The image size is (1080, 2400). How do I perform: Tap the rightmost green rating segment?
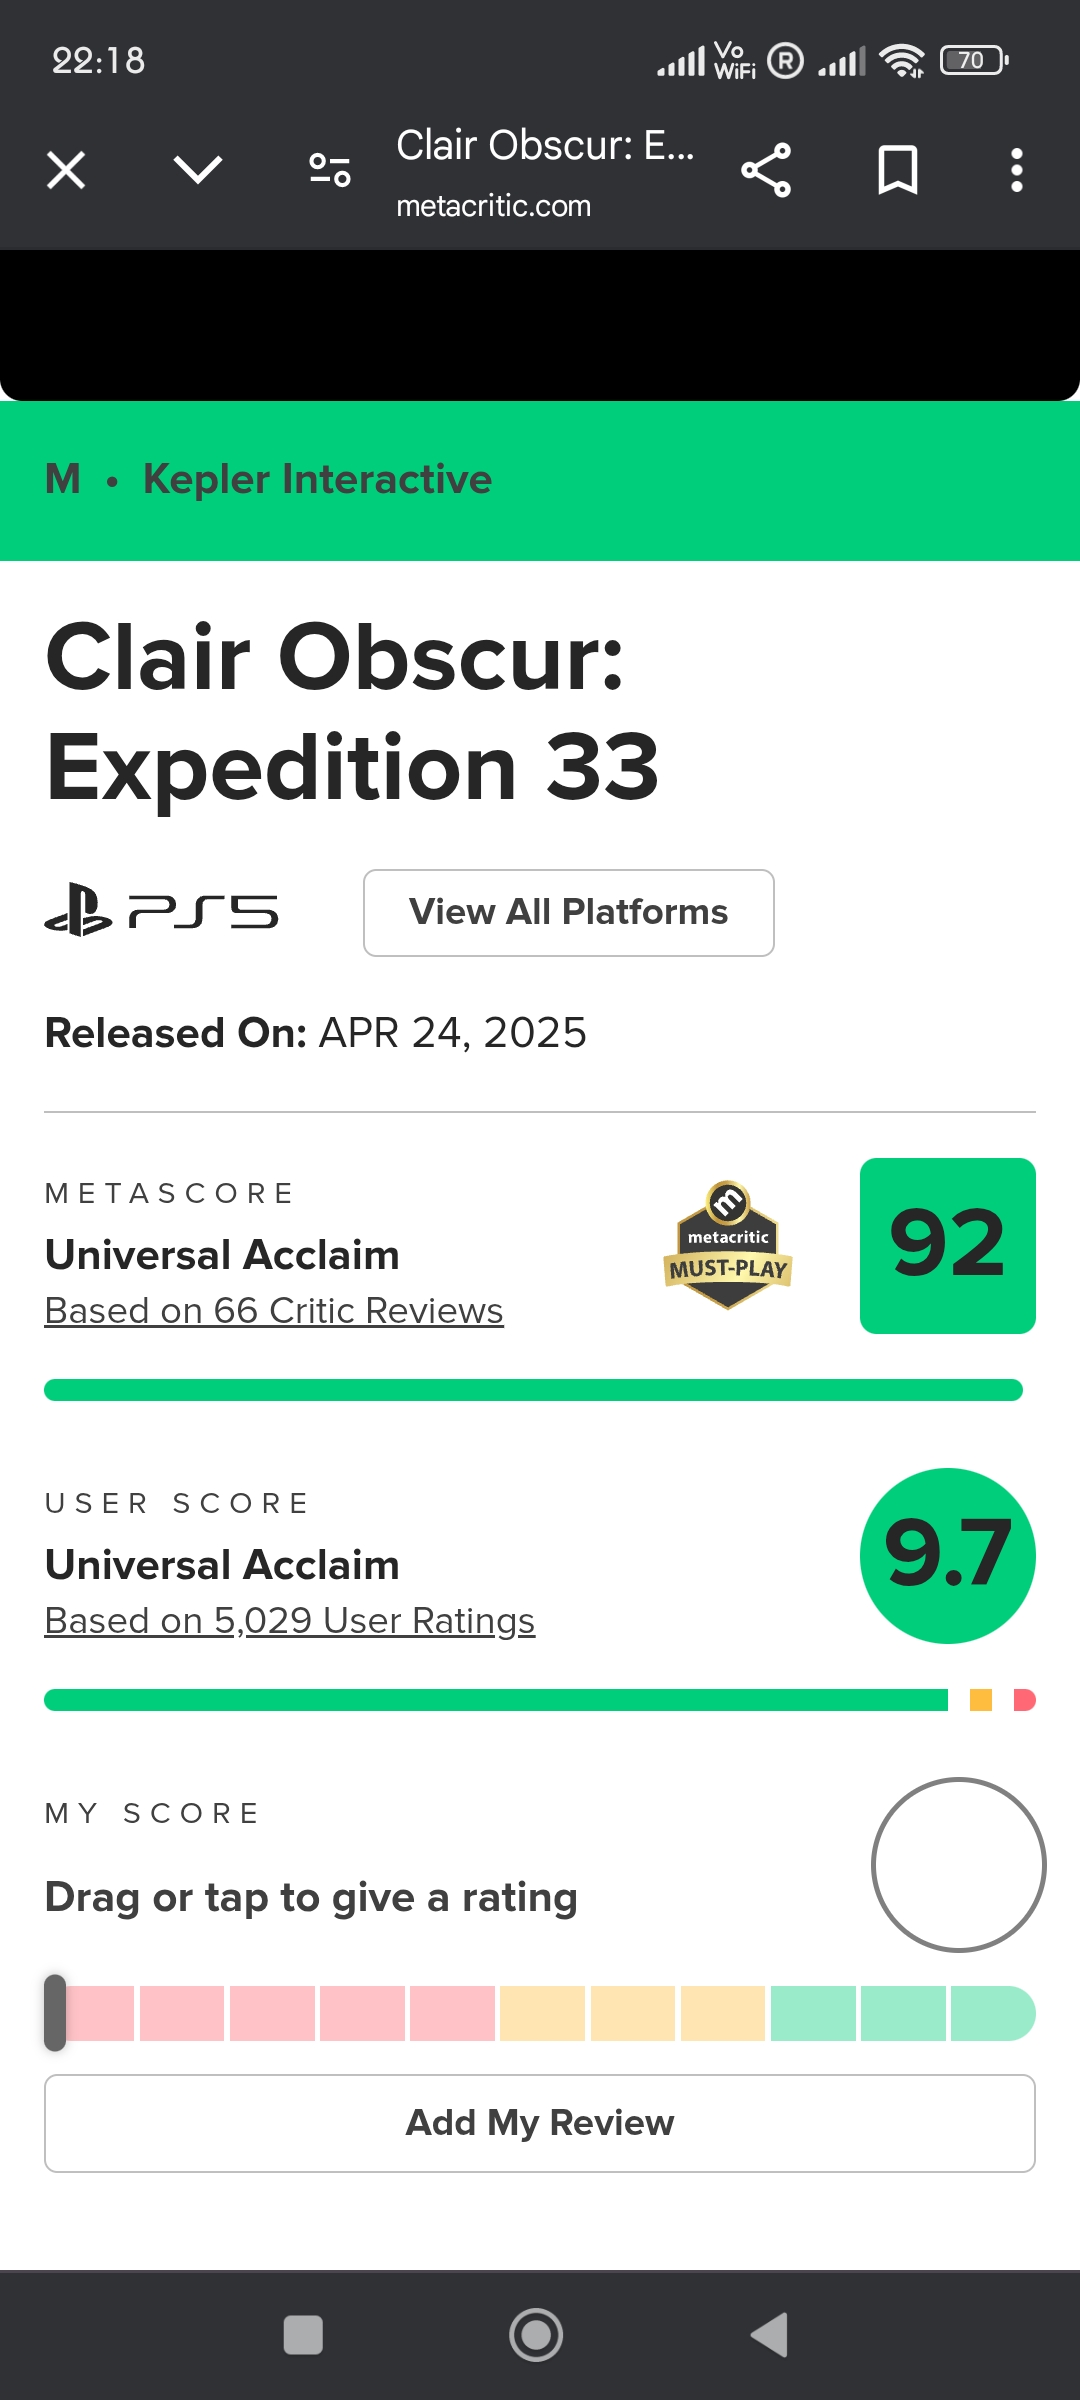point(990,2012)
